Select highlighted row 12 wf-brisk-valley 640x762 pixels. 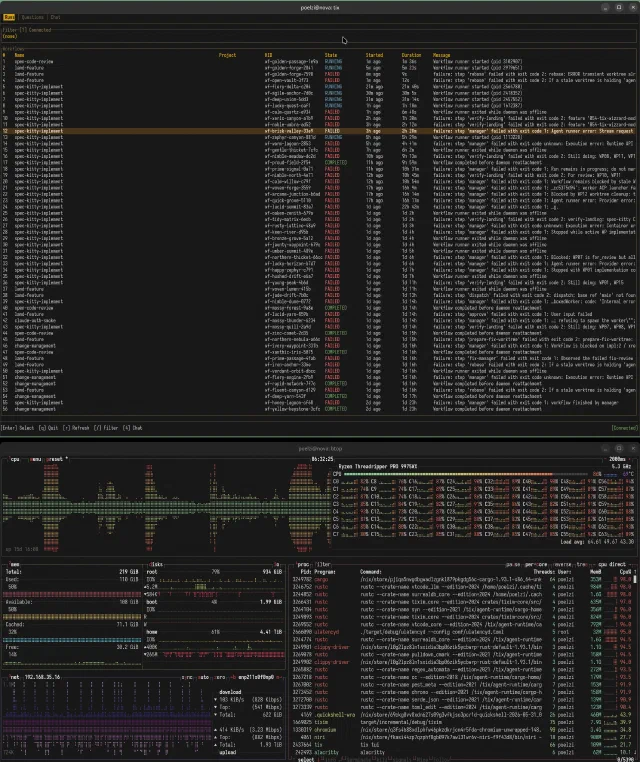[x=319, y=131]
